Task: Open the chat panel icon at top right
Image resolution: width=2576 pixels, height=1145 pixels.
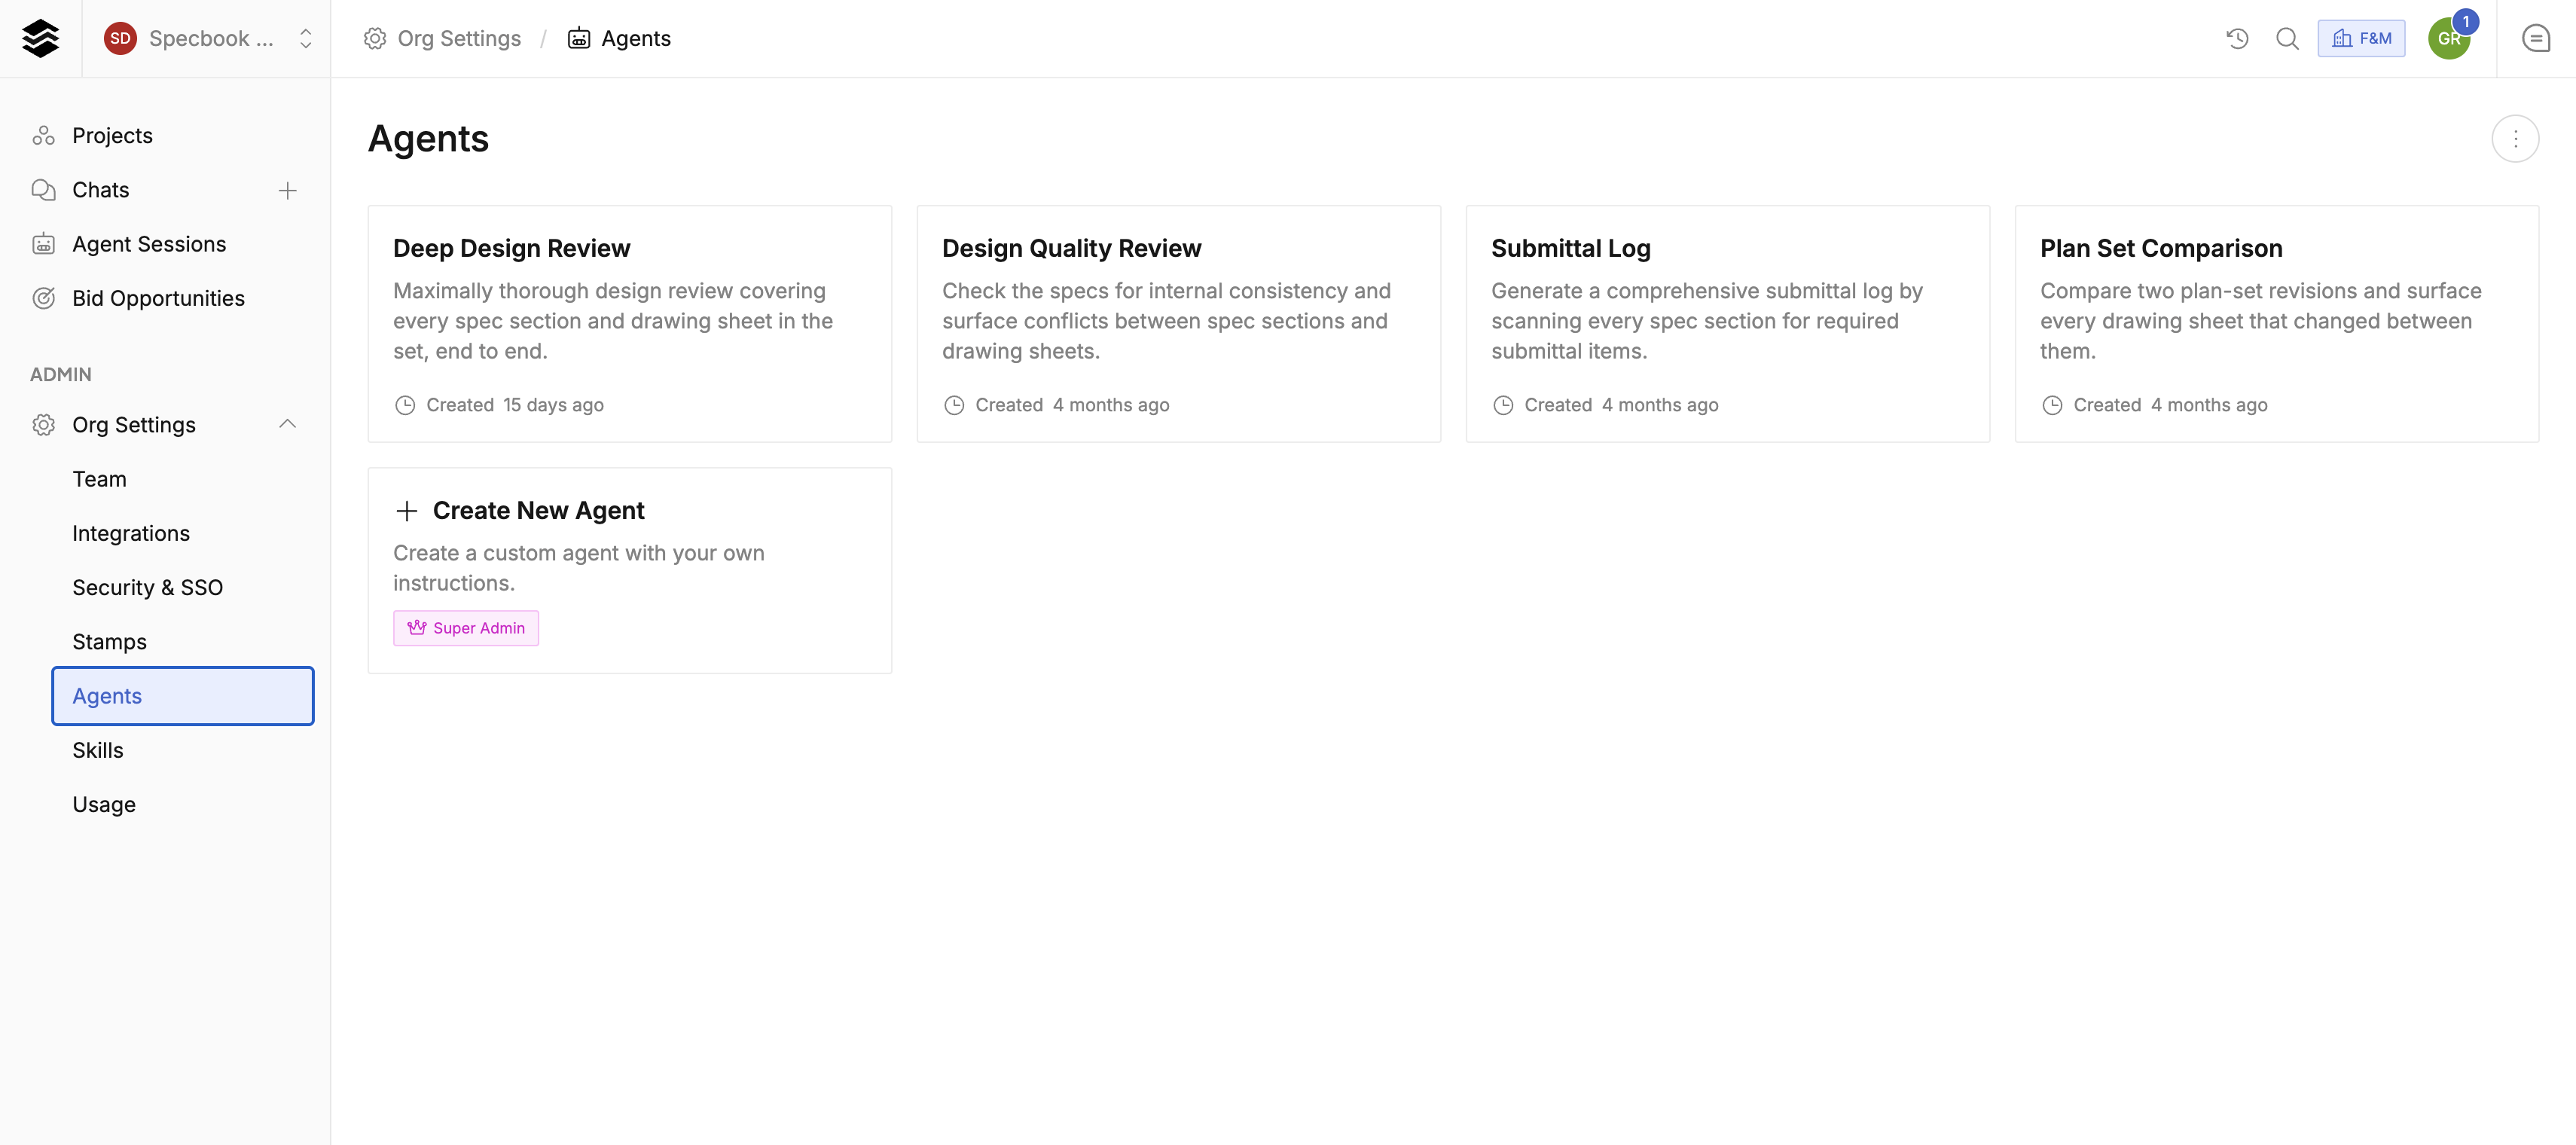Action: (2536, 38)
